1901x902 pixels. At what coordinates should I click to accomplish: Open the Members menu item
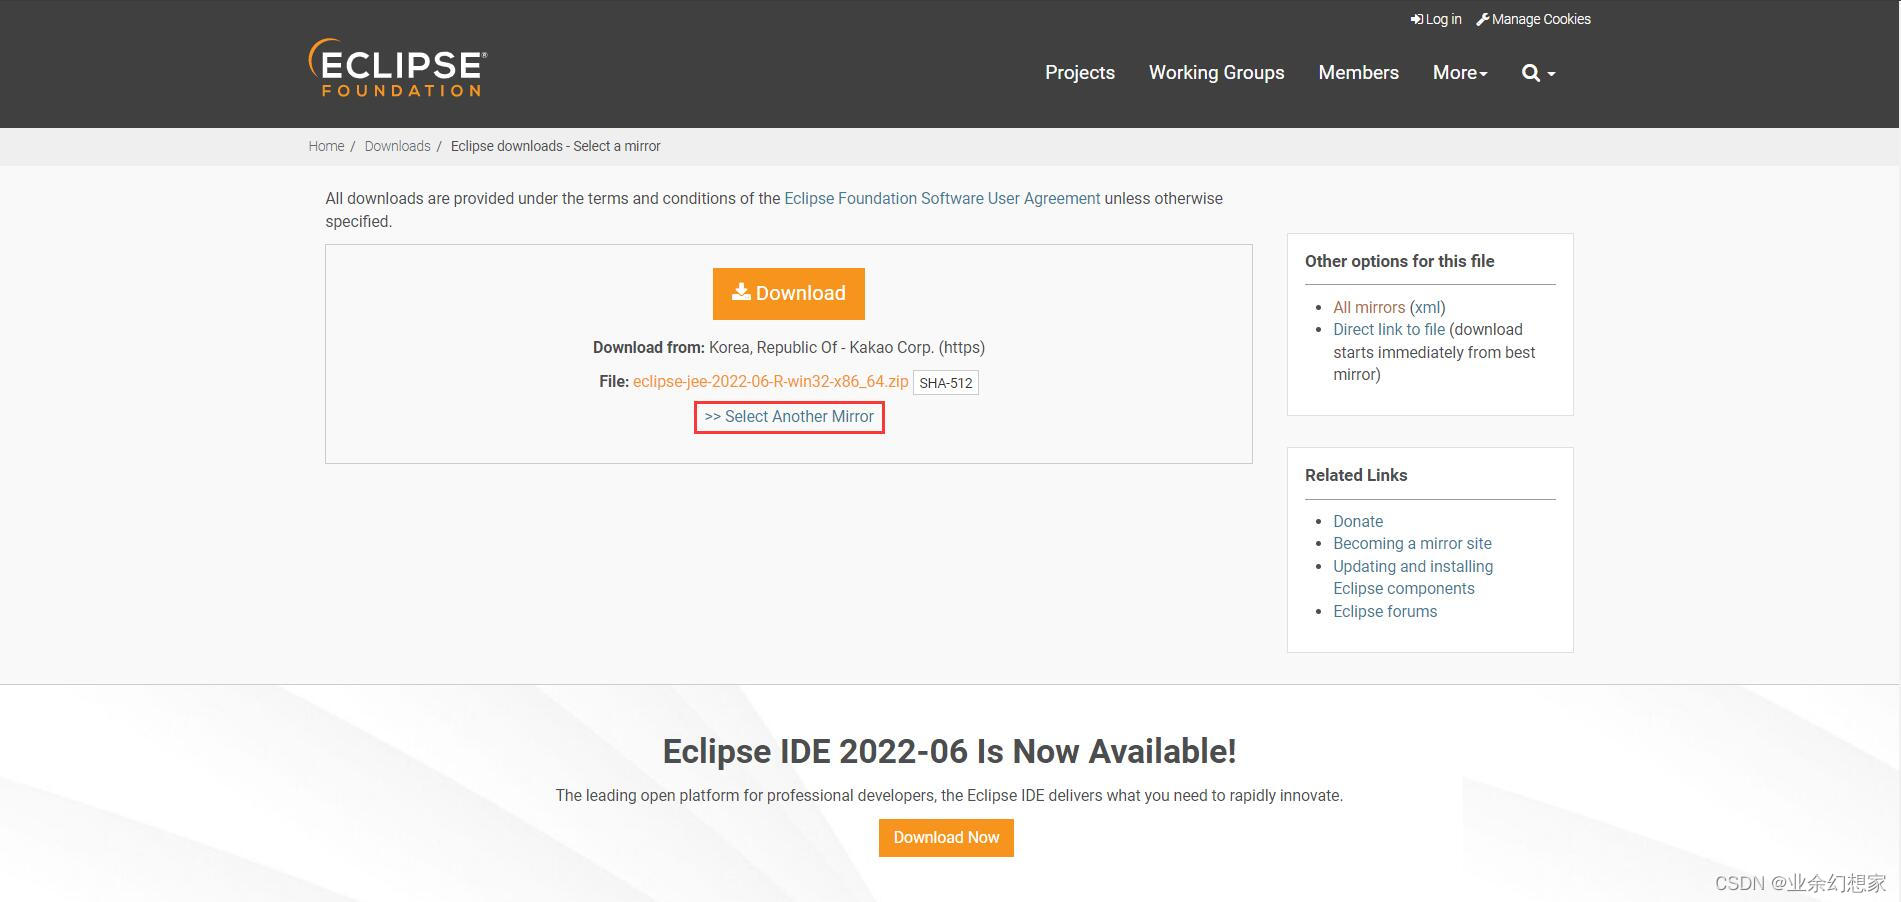pyautogui.click(x=1358, y=72)
